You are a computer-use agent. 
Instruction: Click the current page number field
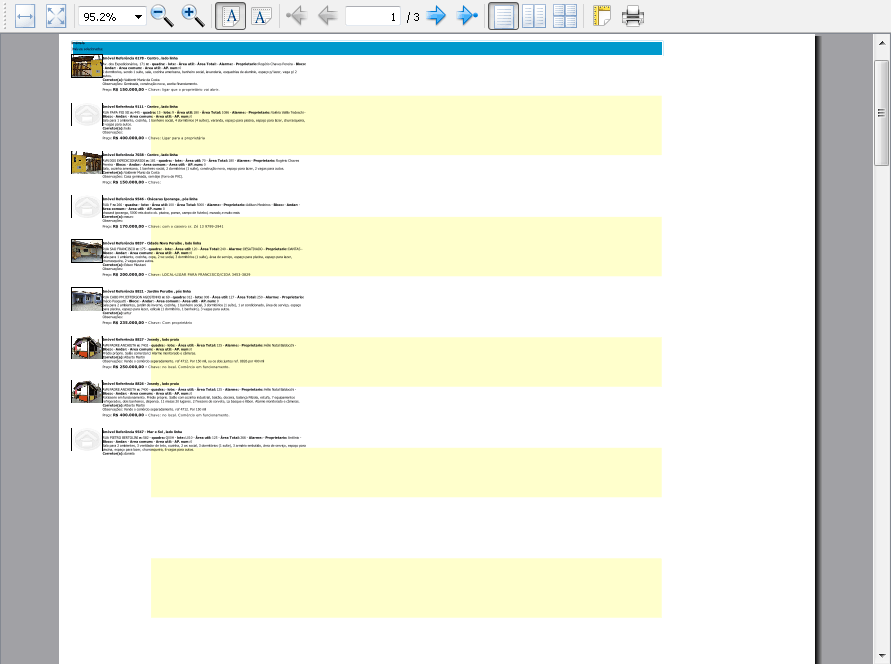(372, 17)
